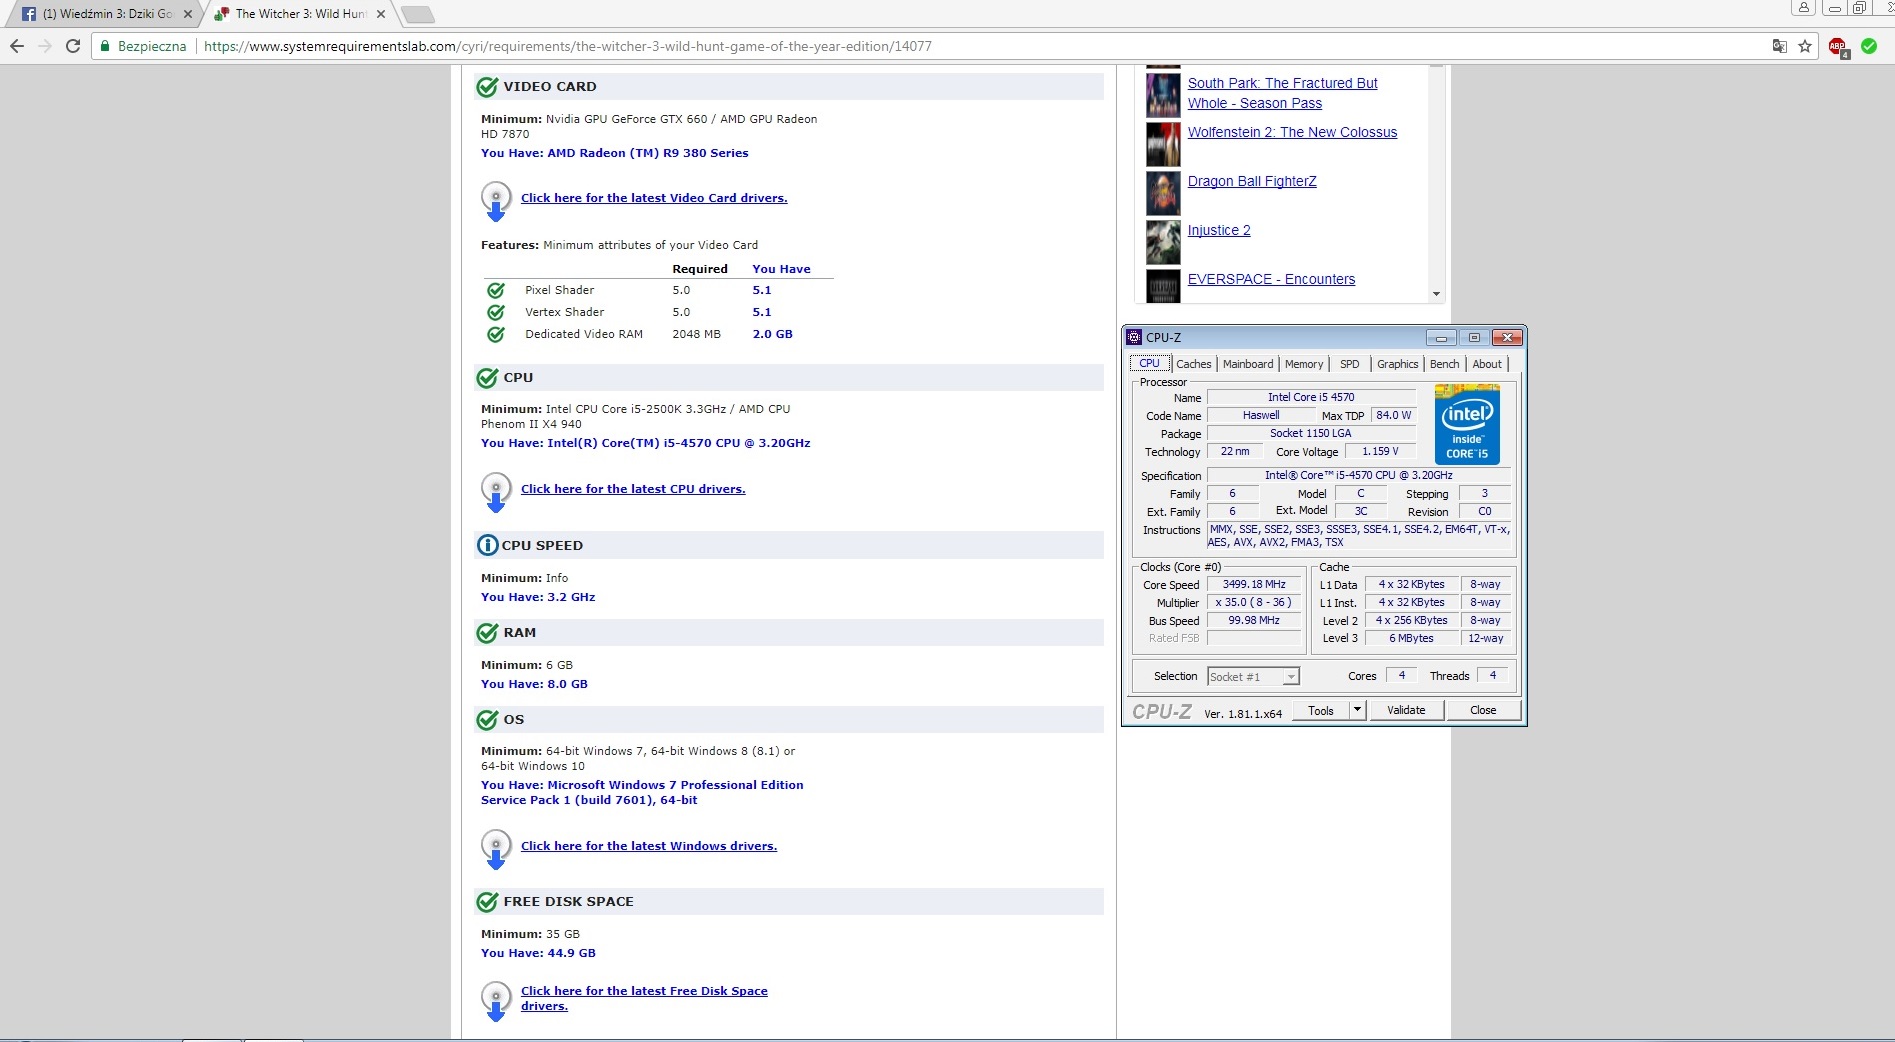Expand the Tools dropdown arrow in CPU-Z
This screenshot has width=1895, height=1042.
point(1357,710)
